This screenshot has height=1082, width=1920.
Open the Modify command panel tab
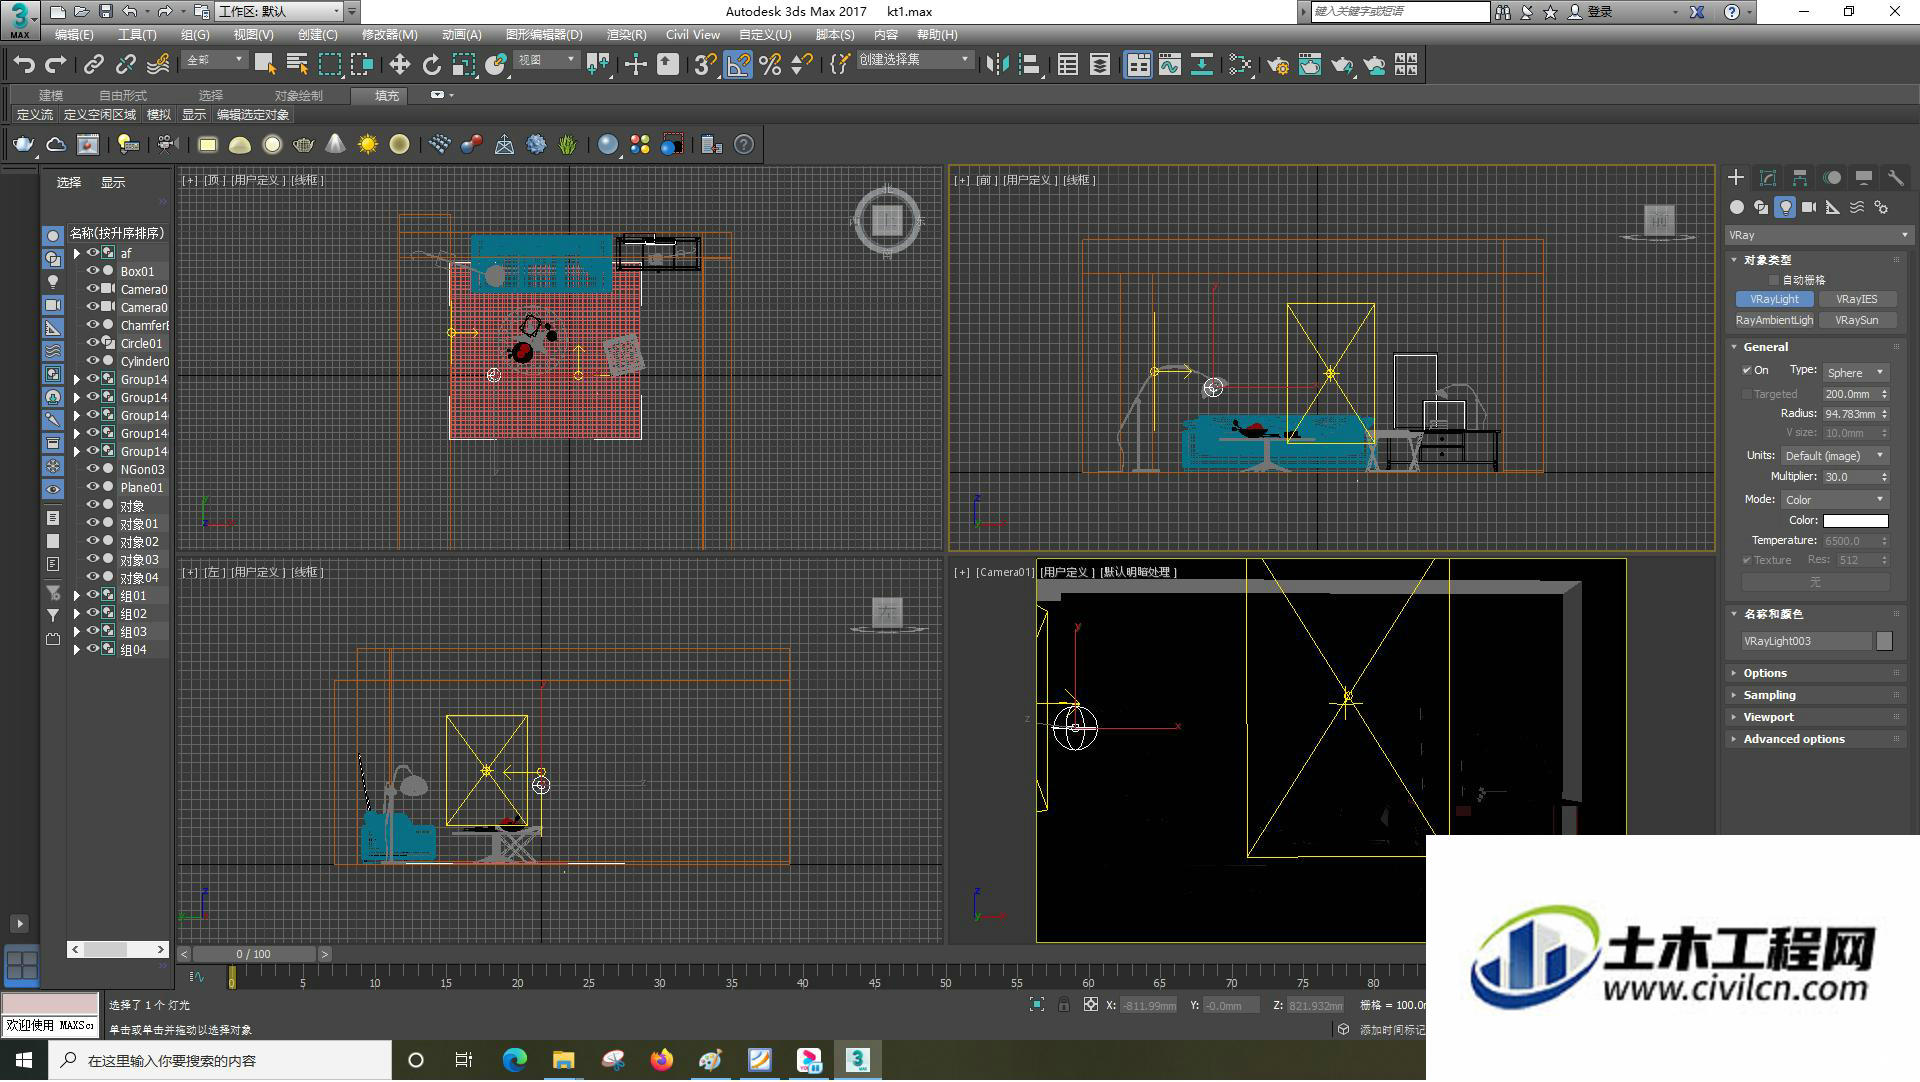(x=1767, y=177)
